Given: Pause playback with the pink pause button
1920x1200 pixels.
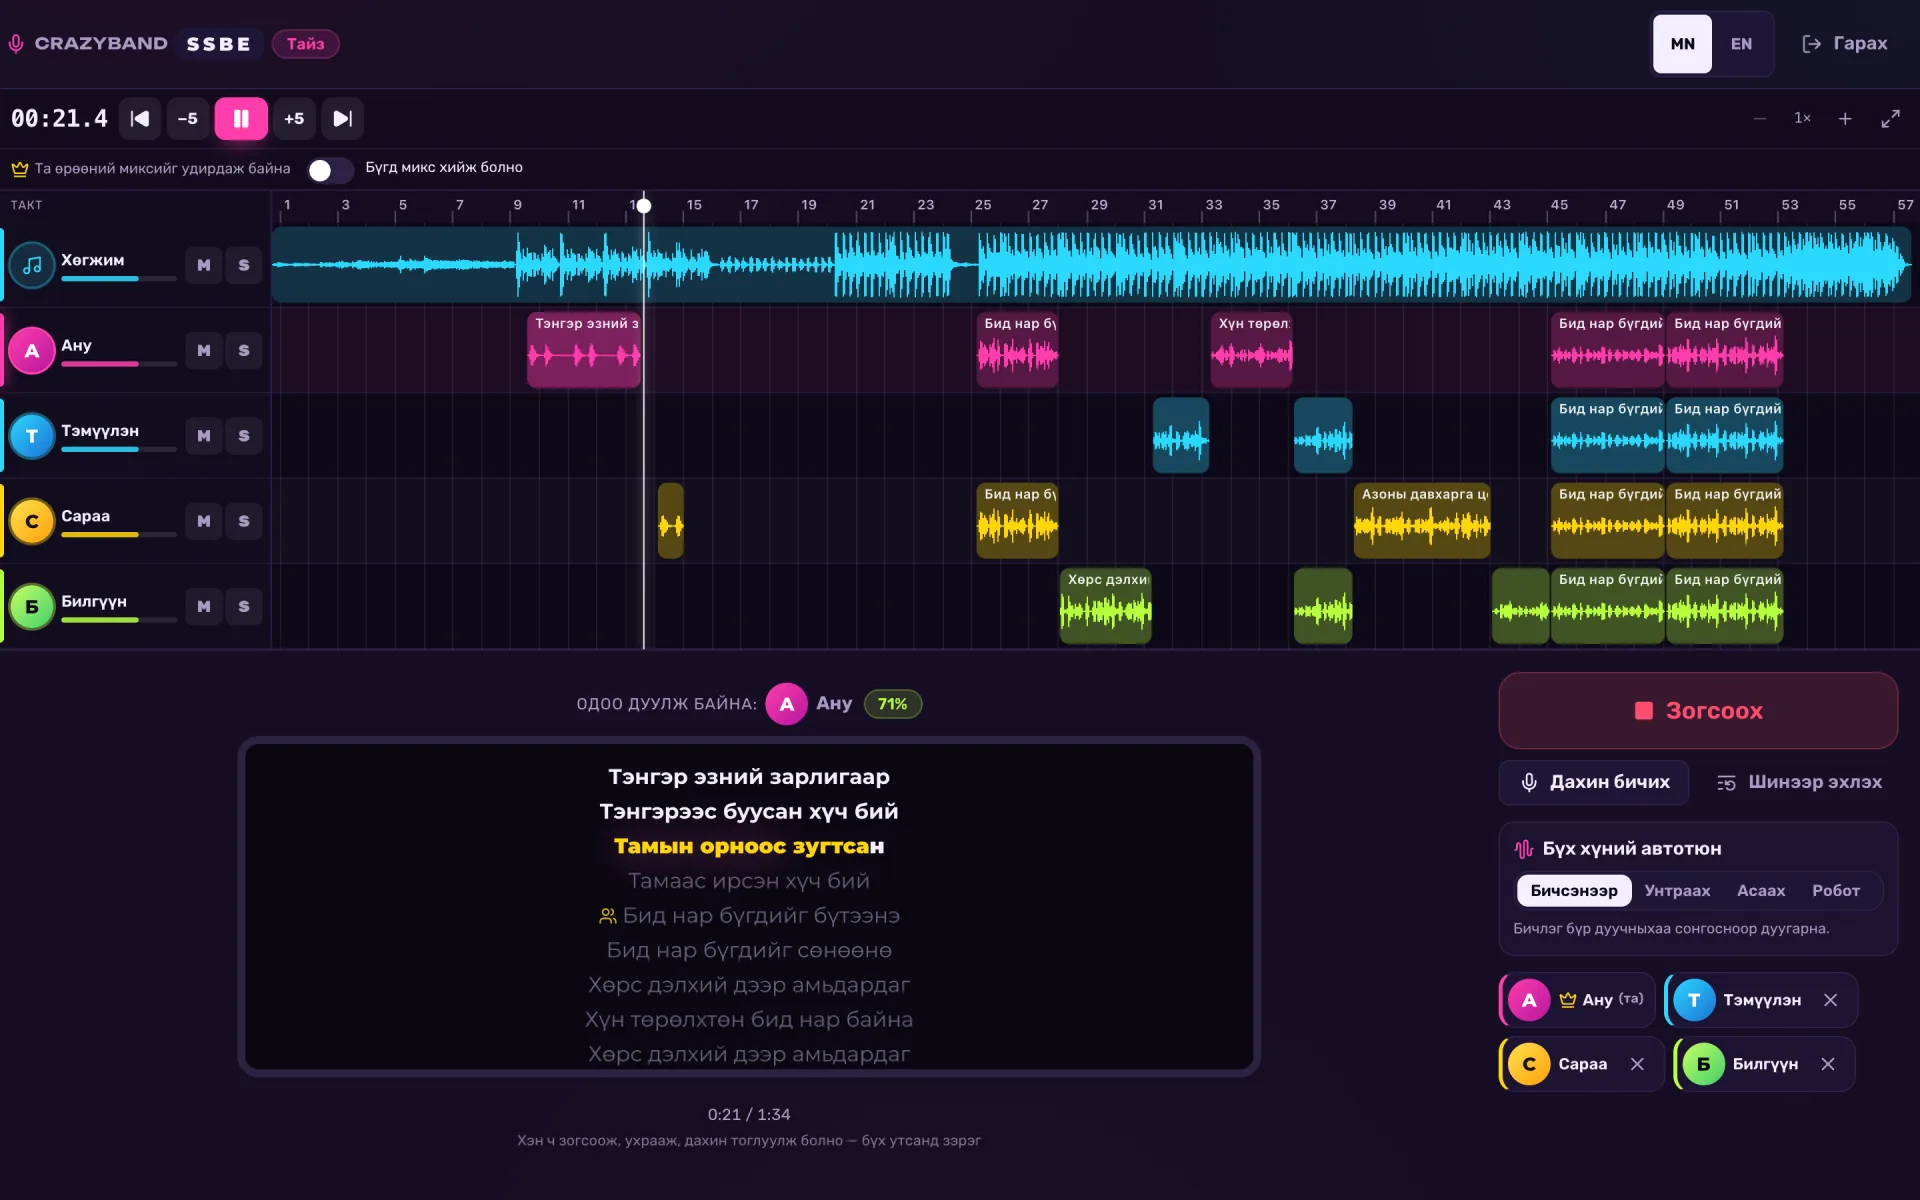Looking at the screenshot, I should (241, 118).
